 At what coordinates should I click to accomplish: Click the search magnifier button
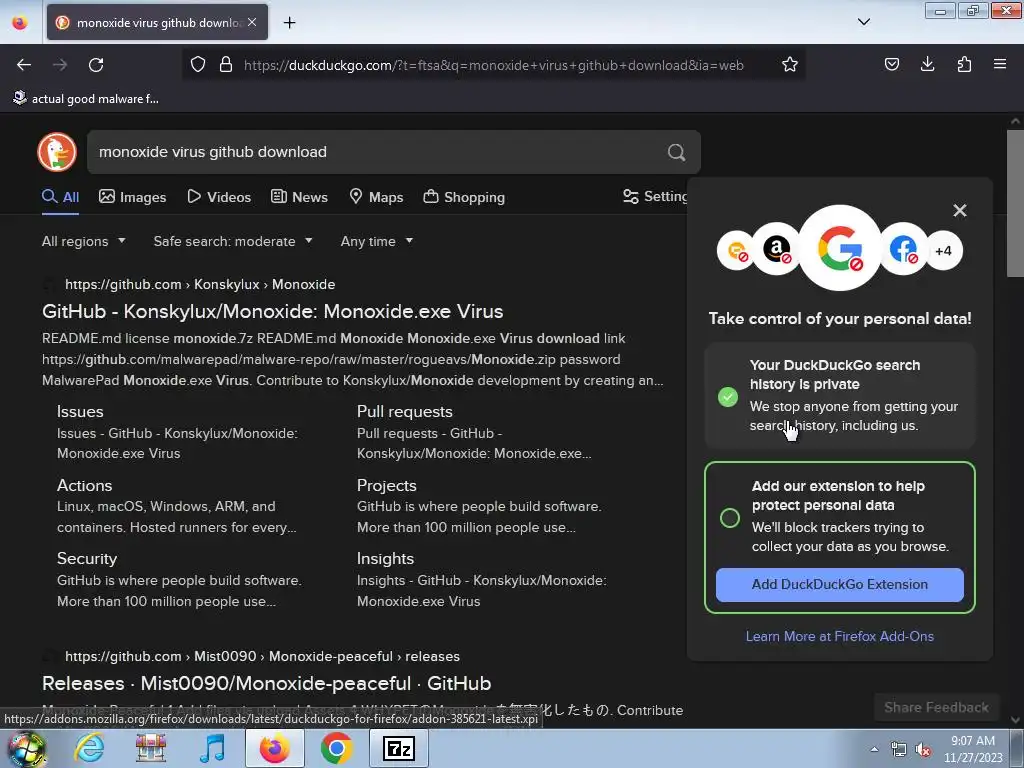pos(677,152)
